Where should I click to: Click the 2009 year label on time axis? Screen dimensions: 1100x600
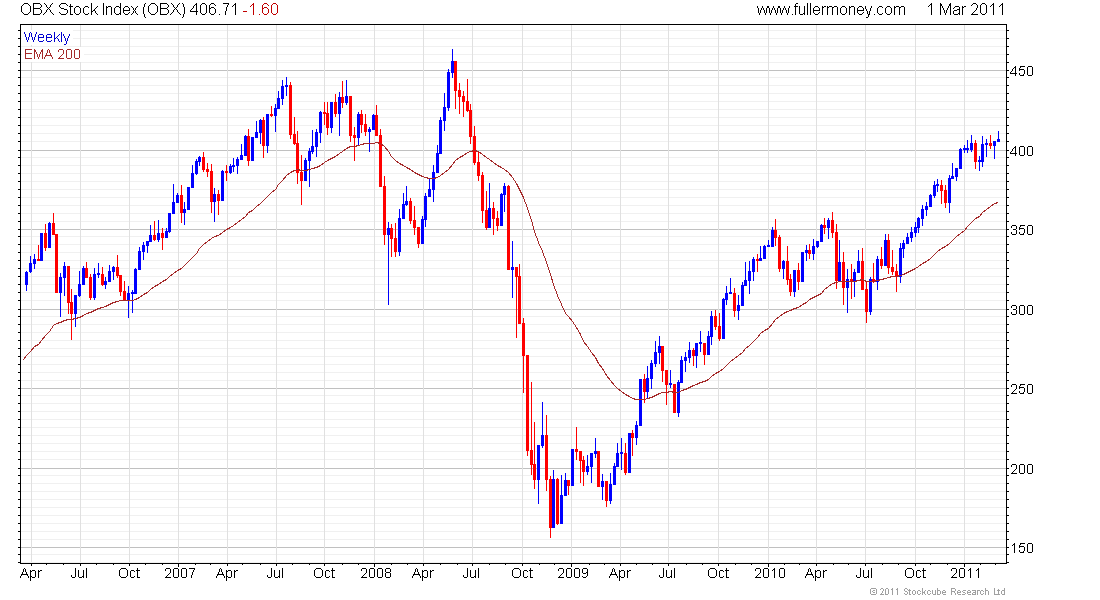[x=572, y=573]
